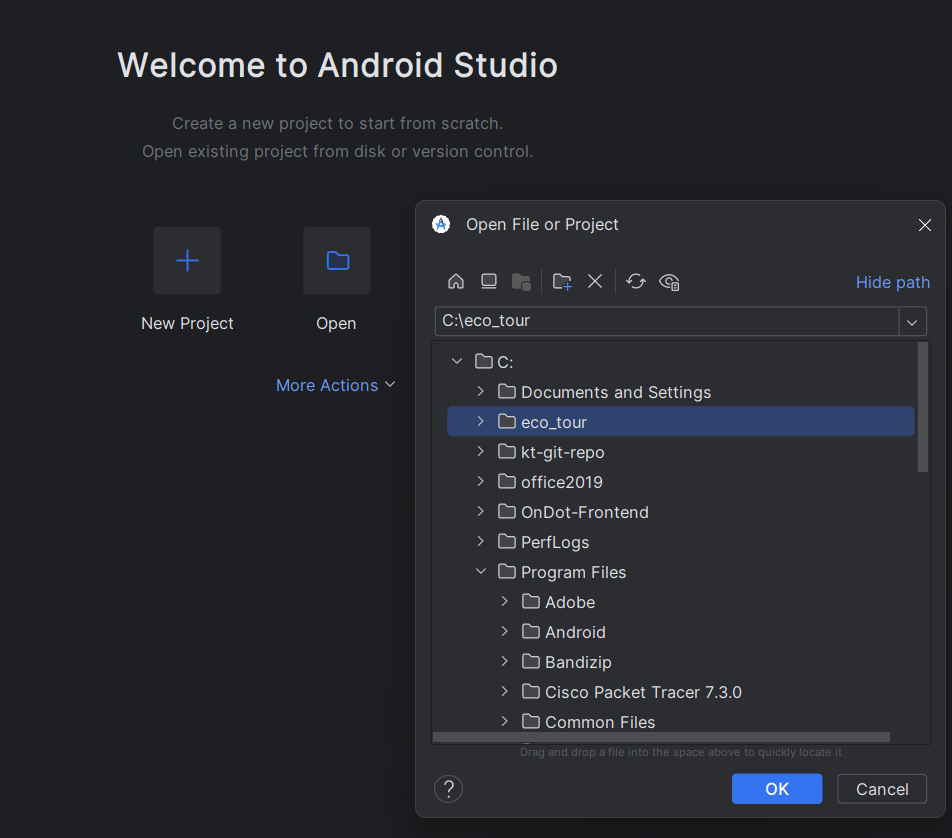Viewport: 952px width, 838px height.
Task: Click the file tree horizontal scrollbar
Action: [661, 737]
